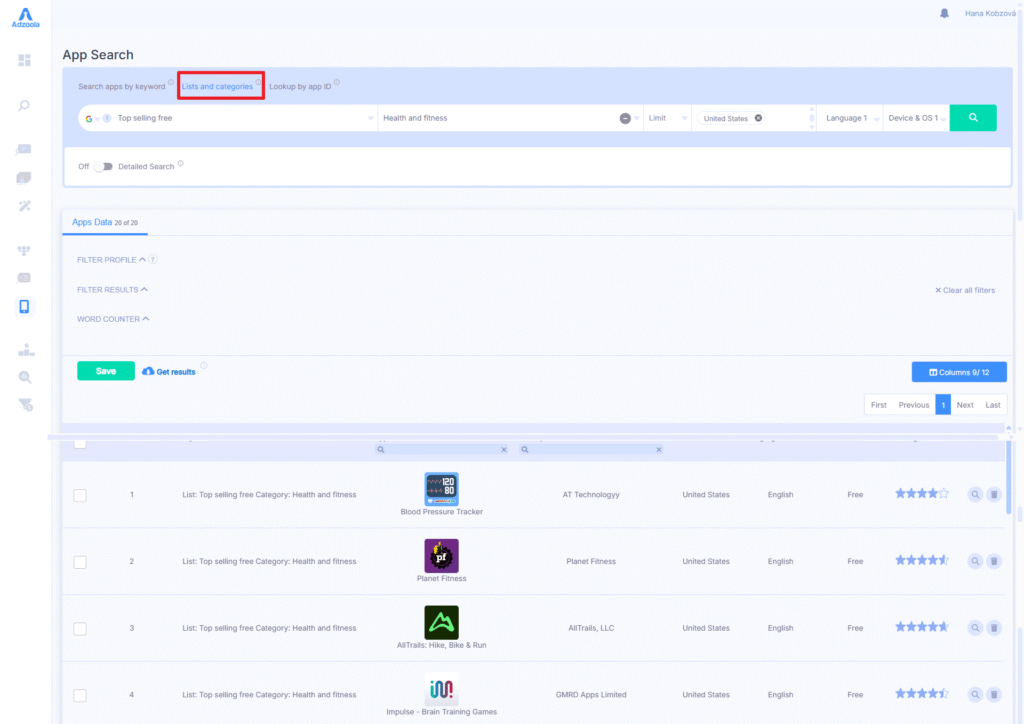
Task: Click the Clear all filters link
Action: [x=965, y=290]
